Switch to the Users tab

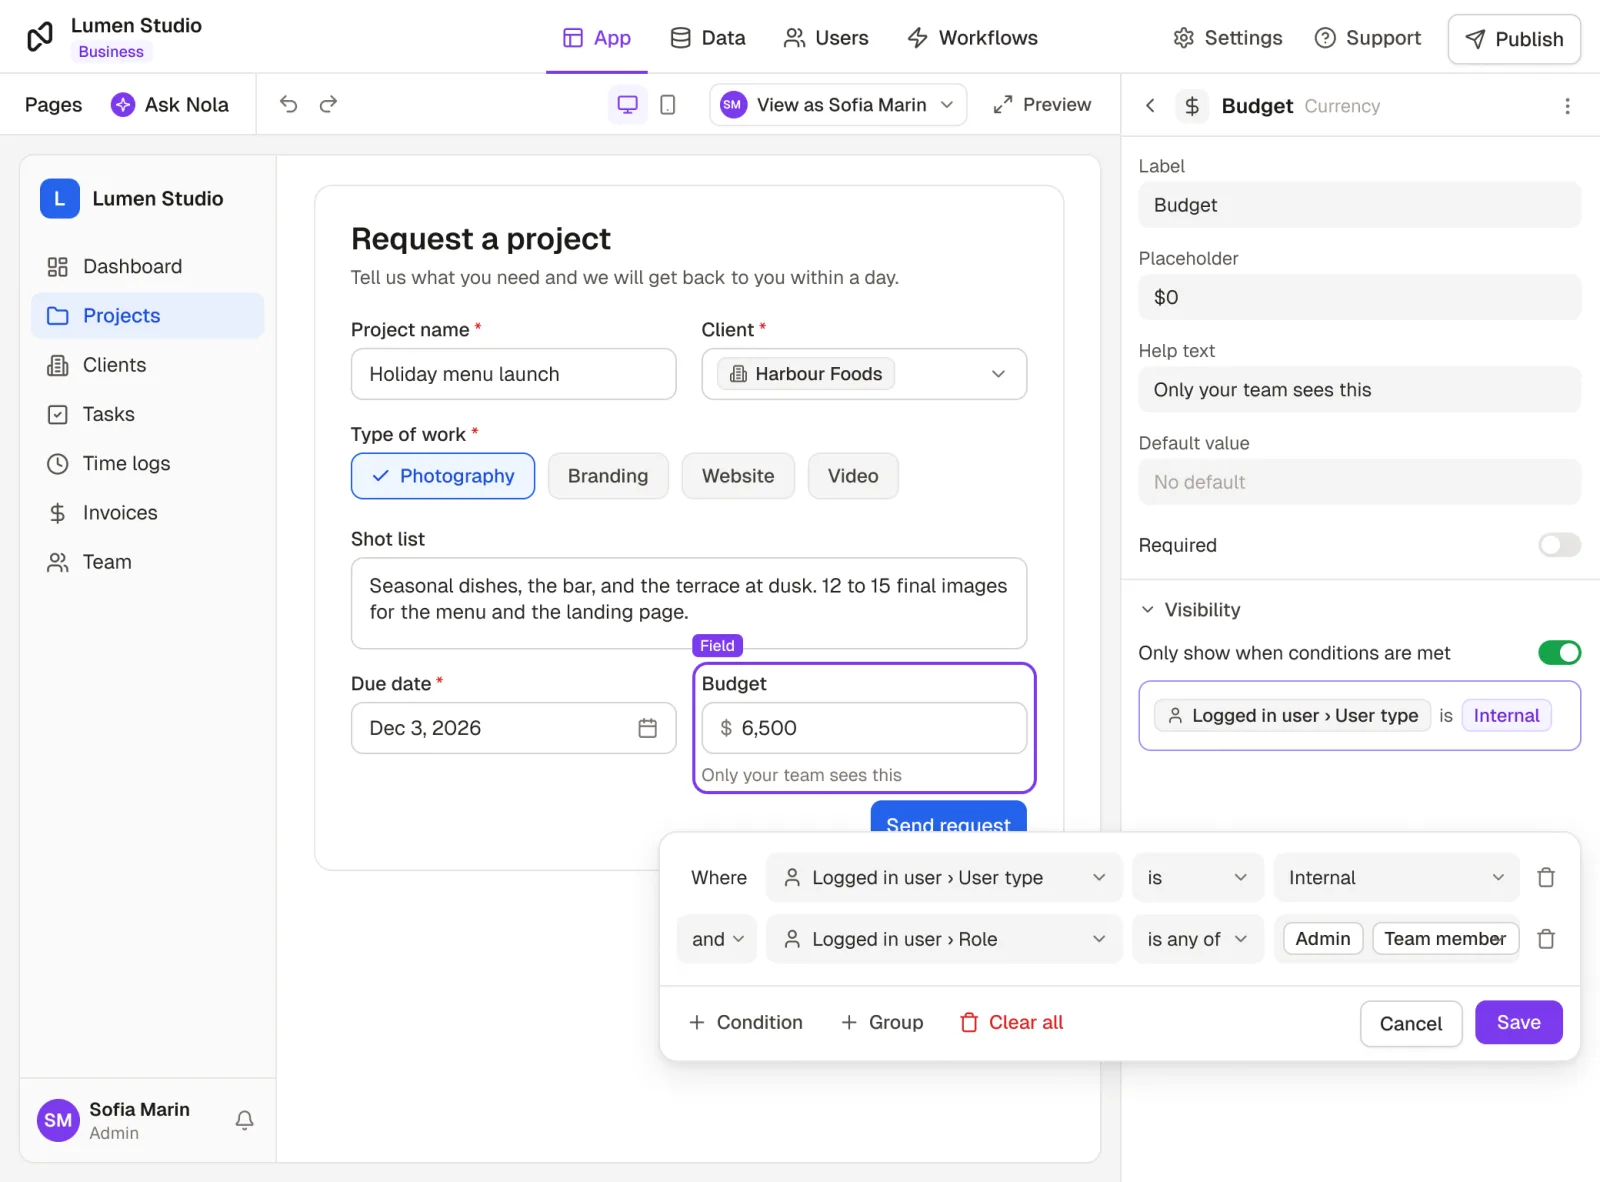coord(826,38)
